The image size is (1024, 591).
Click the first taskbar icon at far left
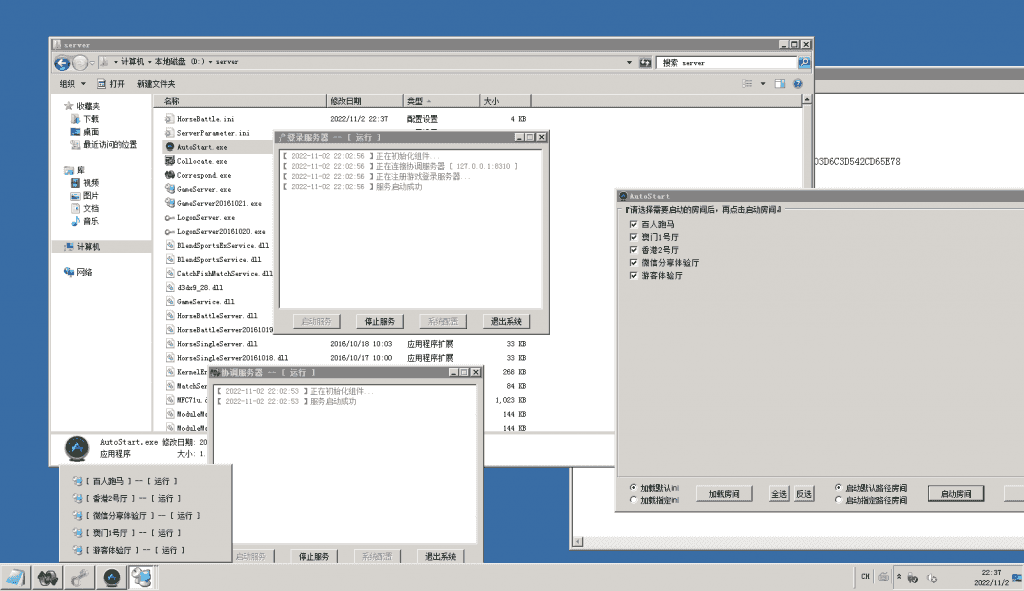(x=15, y=577)
